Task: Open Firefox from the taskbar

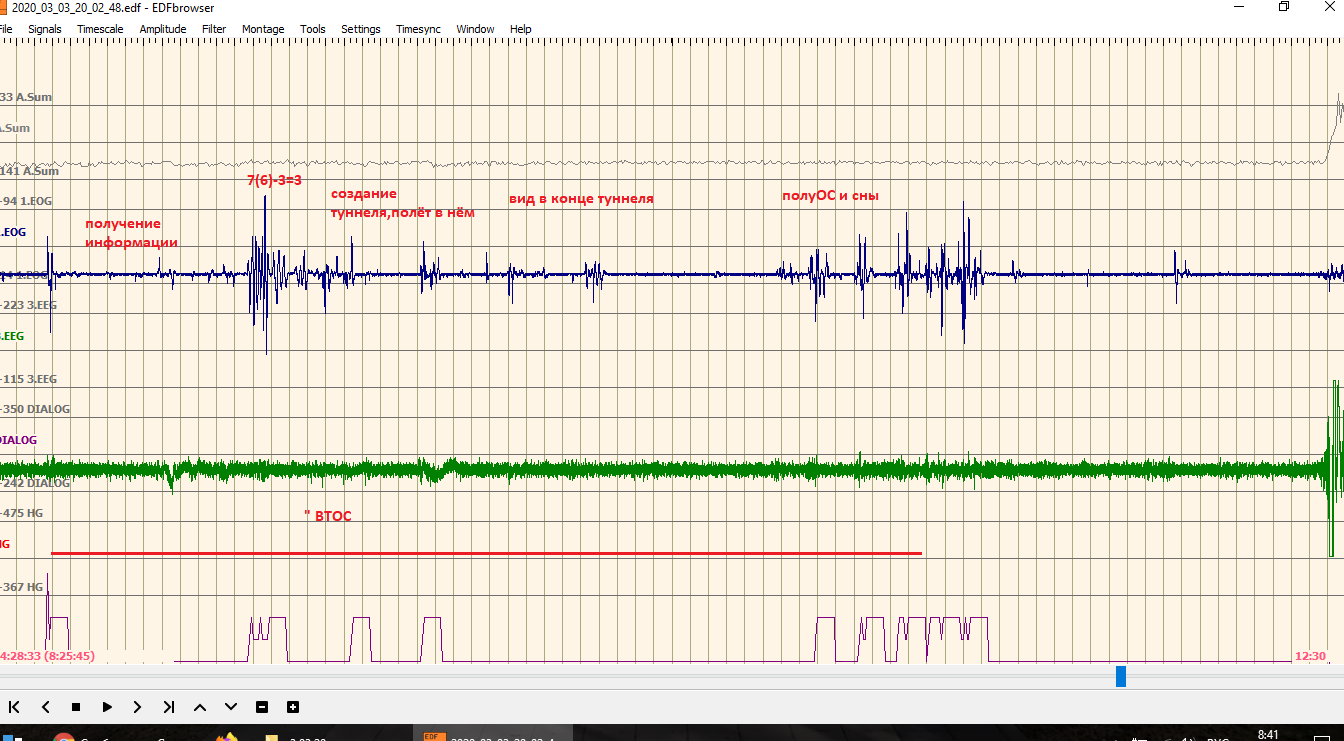Action: pos(226,738)
